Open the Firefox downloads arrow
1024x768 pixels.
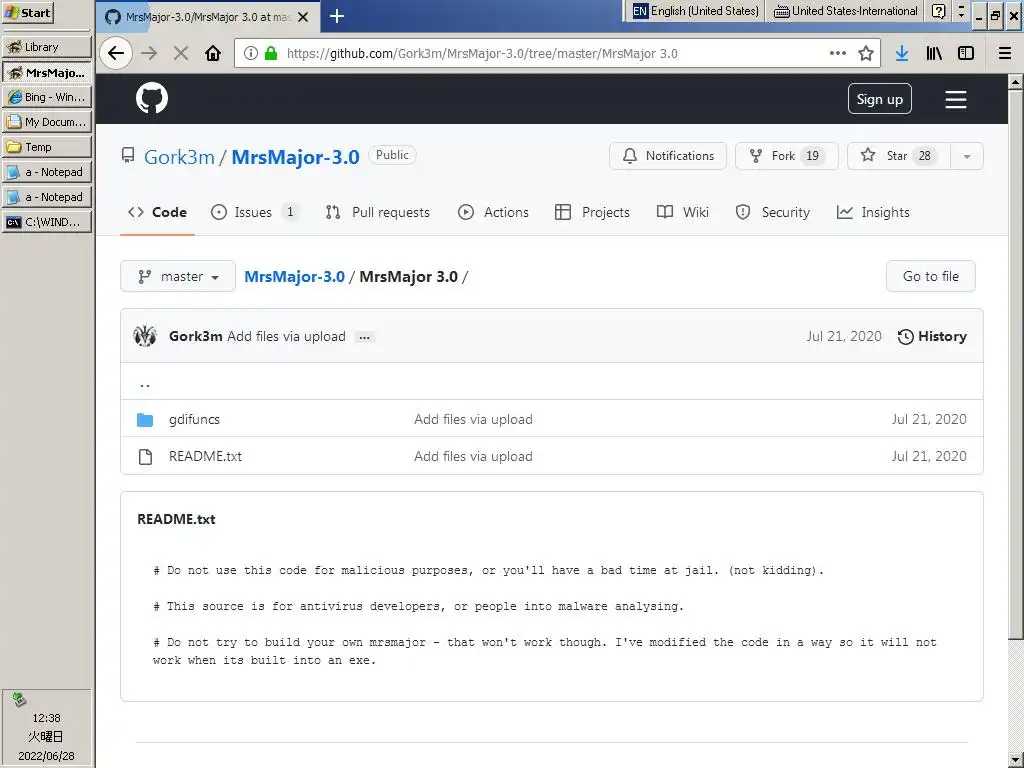pos(902,53)
